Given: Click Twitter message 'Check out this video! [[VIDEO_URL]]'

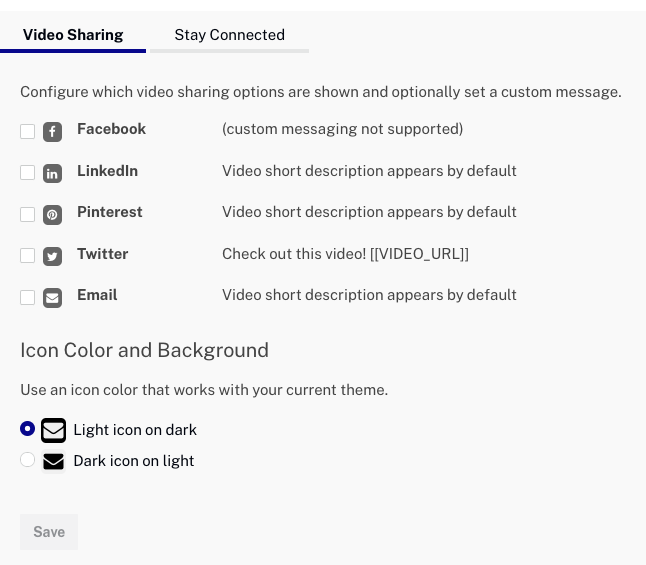Looking at the screenshot, I should pos(345,254).
